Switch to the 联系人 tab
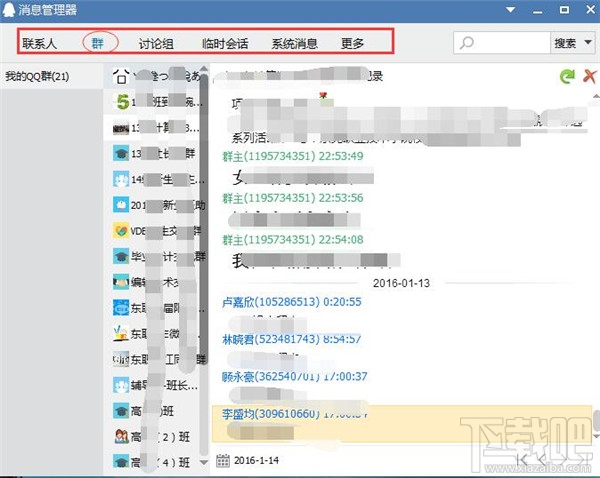Viewport: 600px width, 478px height. click(39, 43)
